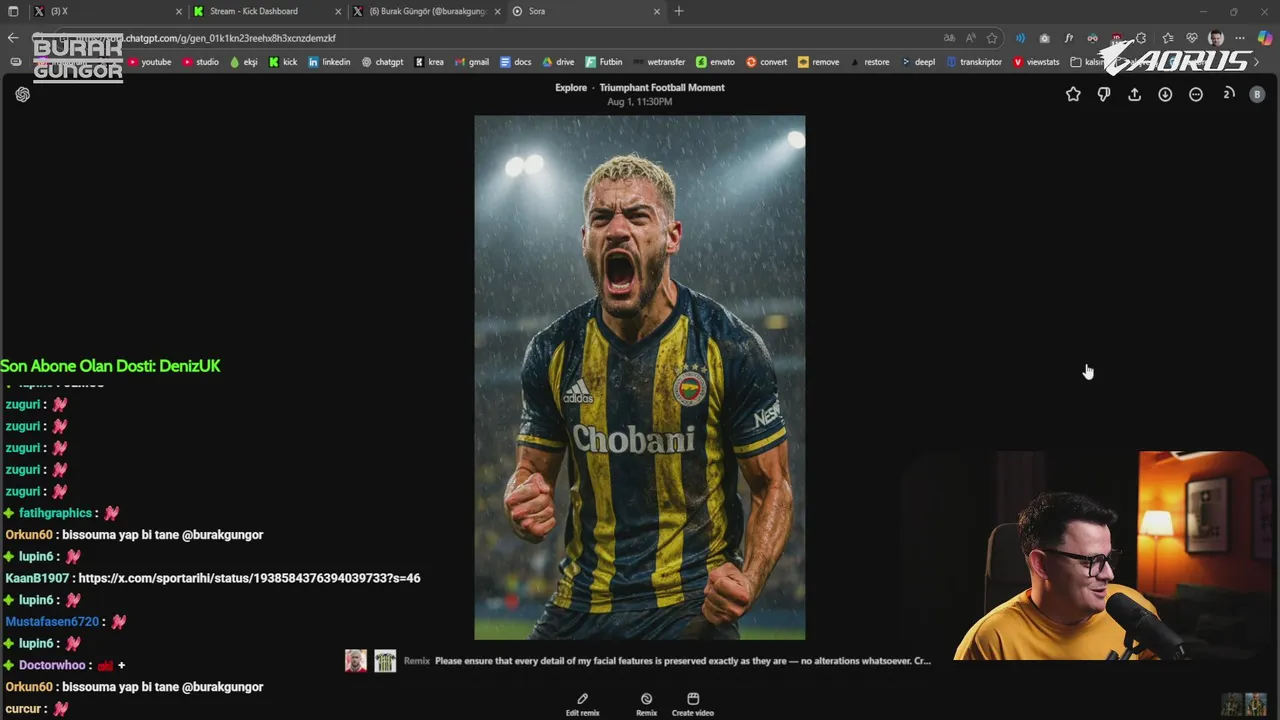The image size is (1280, 720).
Task: Open the envato bookmark
Action: click(715, 62)
